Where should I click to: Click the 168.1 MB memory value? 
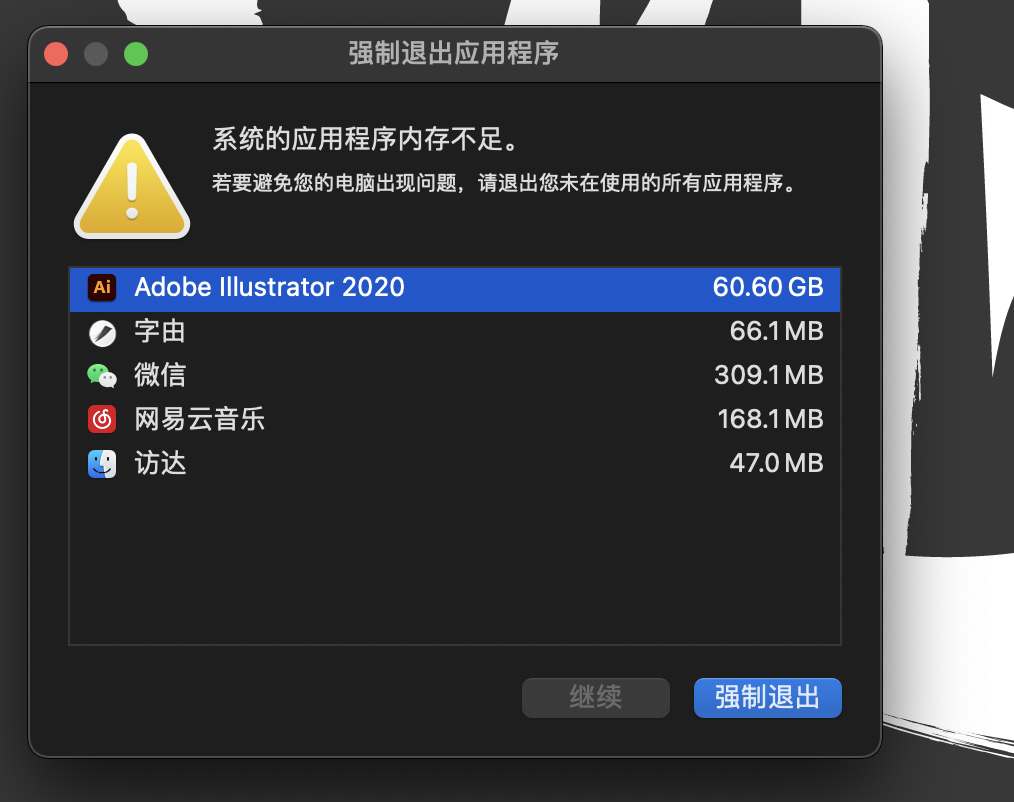point(770,419)
